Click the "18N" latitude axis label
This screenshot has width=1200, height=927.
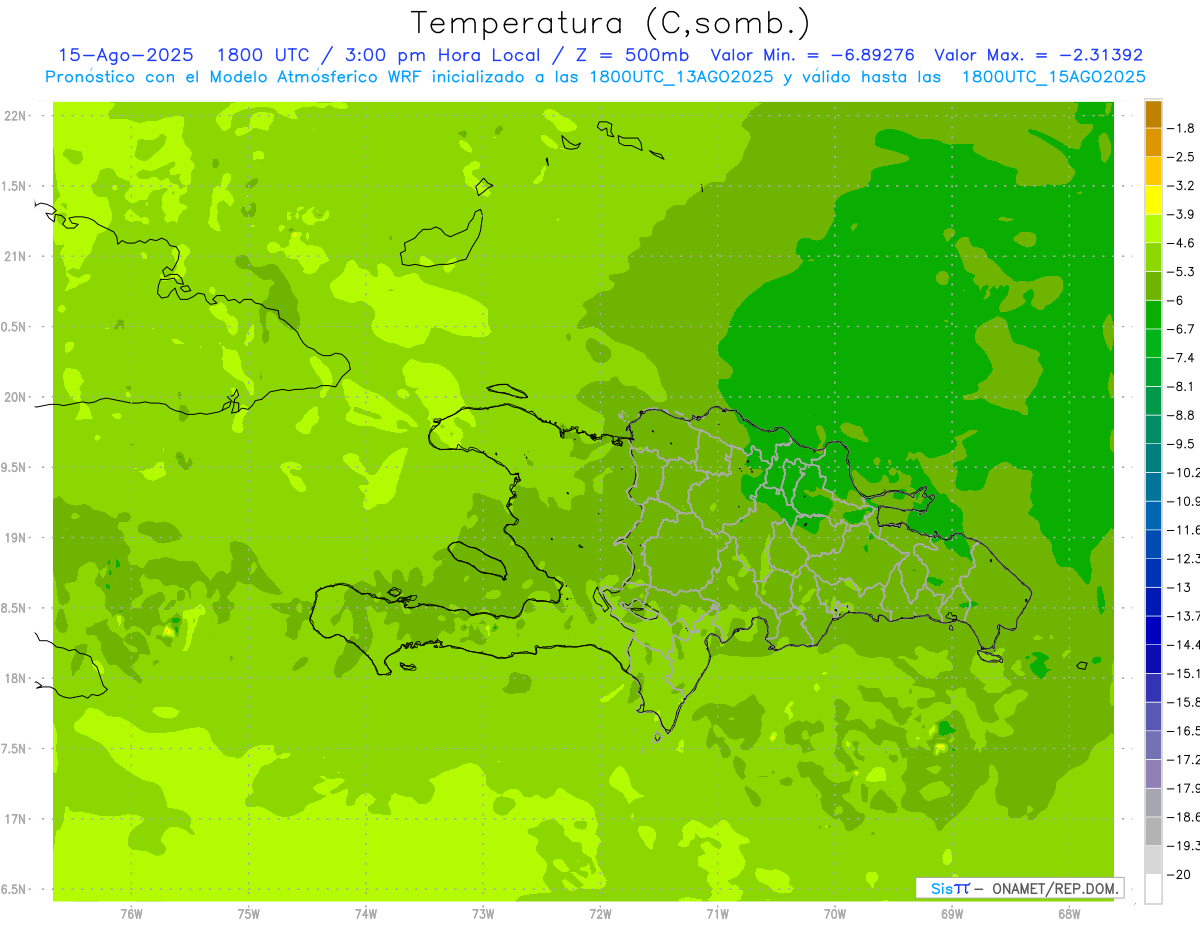click(16, 678)
